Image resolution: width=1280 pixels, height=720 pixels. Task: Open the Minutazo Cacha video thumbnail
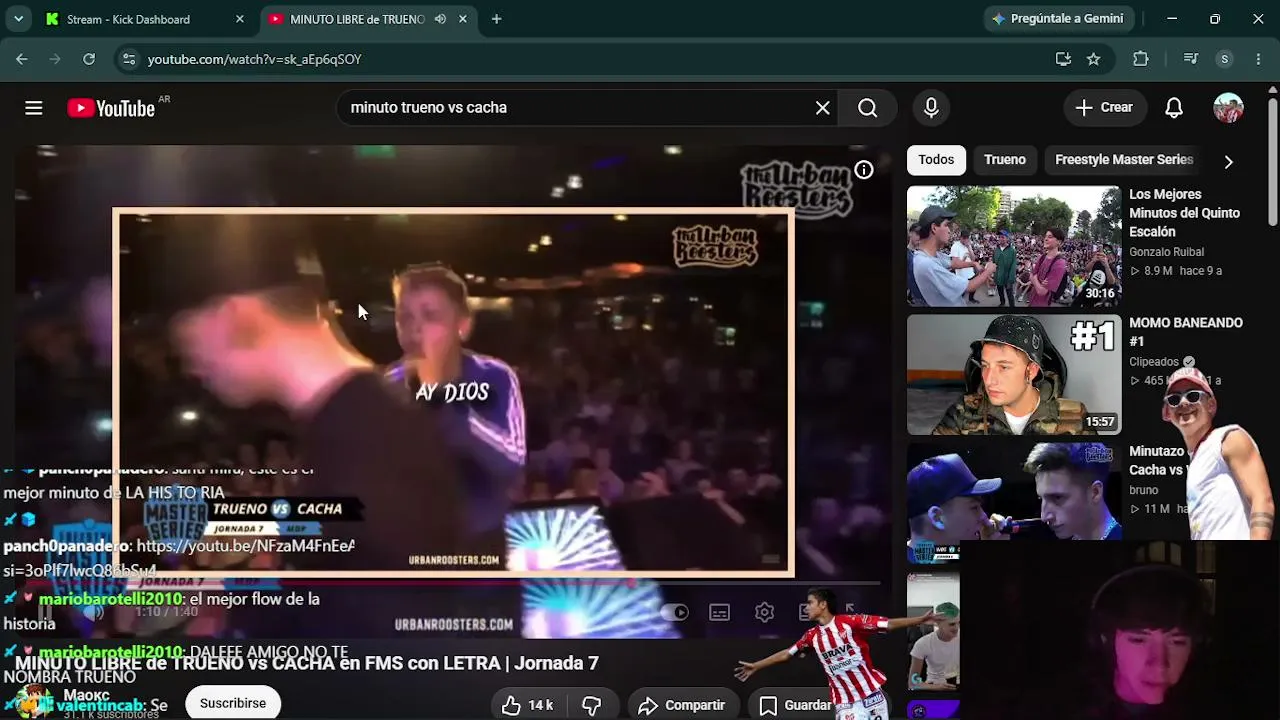click(x=1014, y=503)
